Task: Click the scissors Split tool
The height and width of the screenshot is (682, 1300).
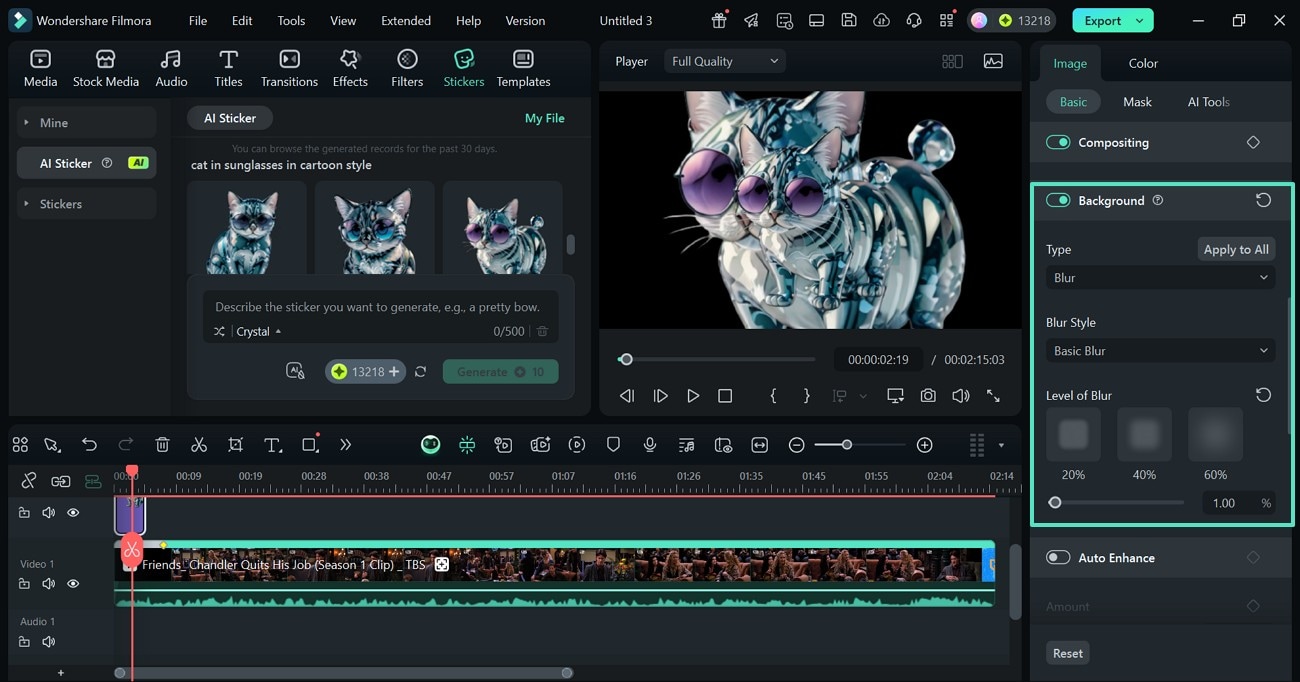Action: click(199, 445)
